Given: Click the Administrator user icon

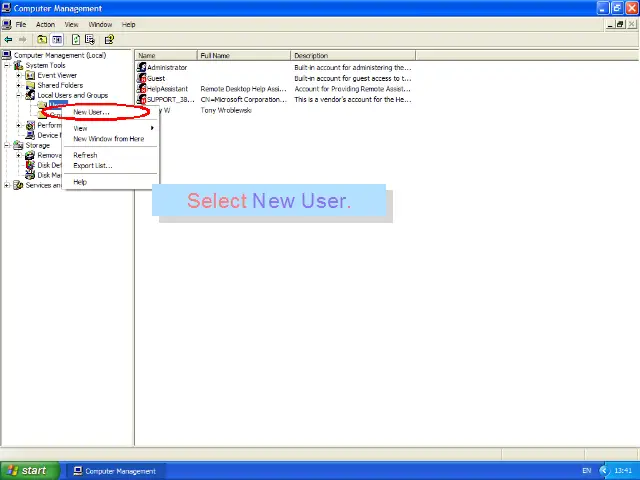Looking at the screenshot, I should click(x=142, y=67).
